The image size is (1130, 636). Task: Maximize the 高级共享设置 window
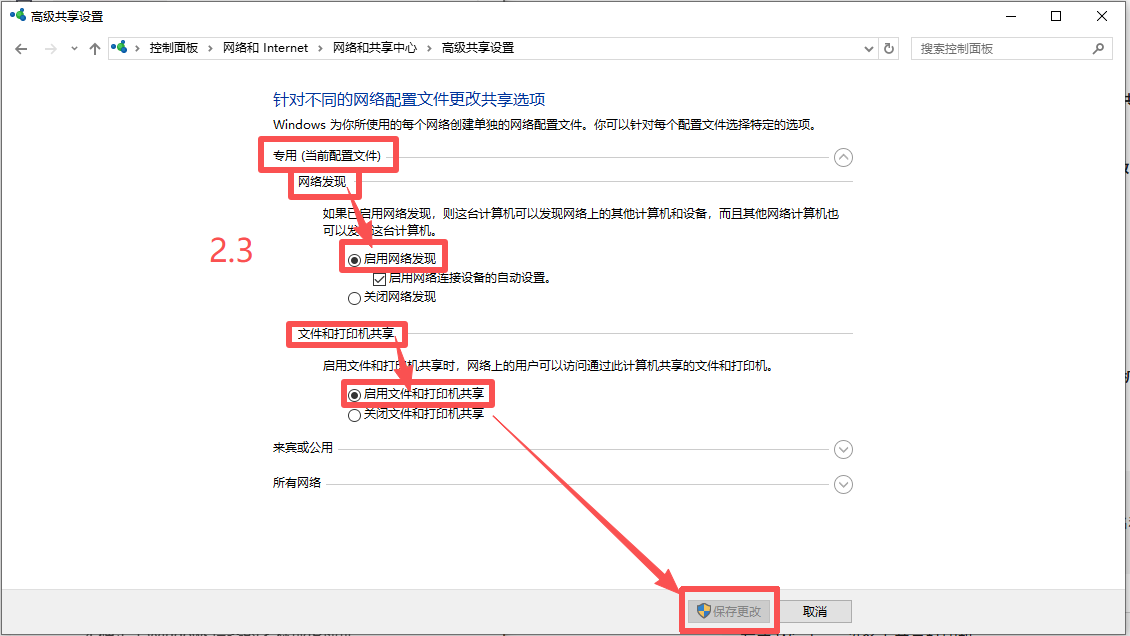pyautogui.click(x=1056, y=16)
